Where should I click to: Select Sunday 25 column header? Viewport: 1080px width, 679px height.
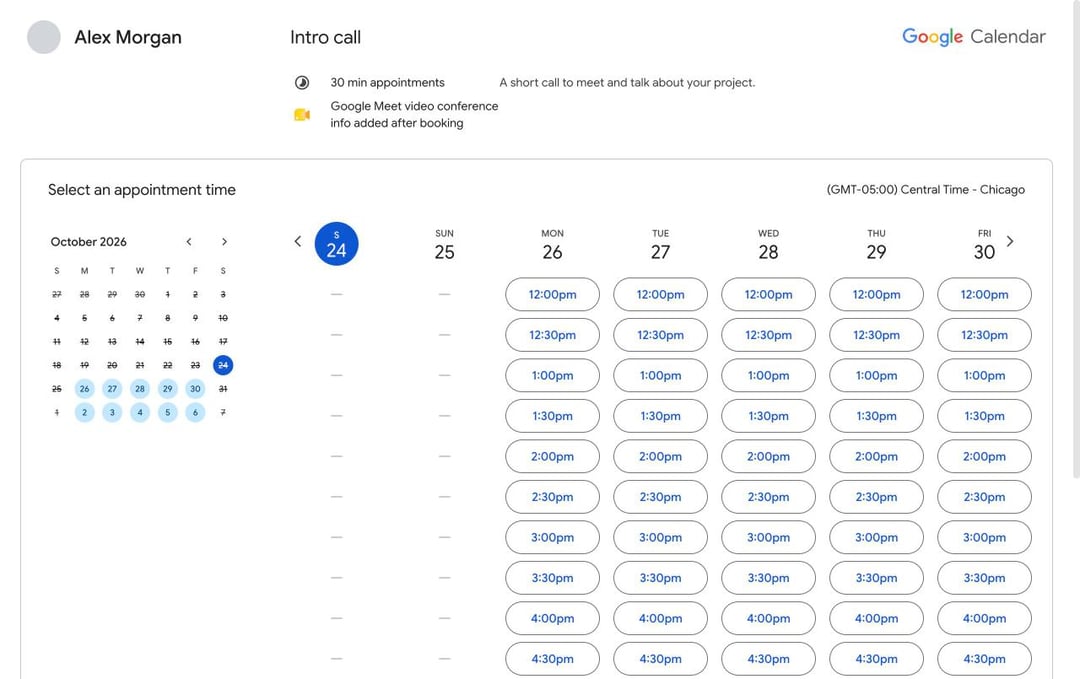(444, 245)
